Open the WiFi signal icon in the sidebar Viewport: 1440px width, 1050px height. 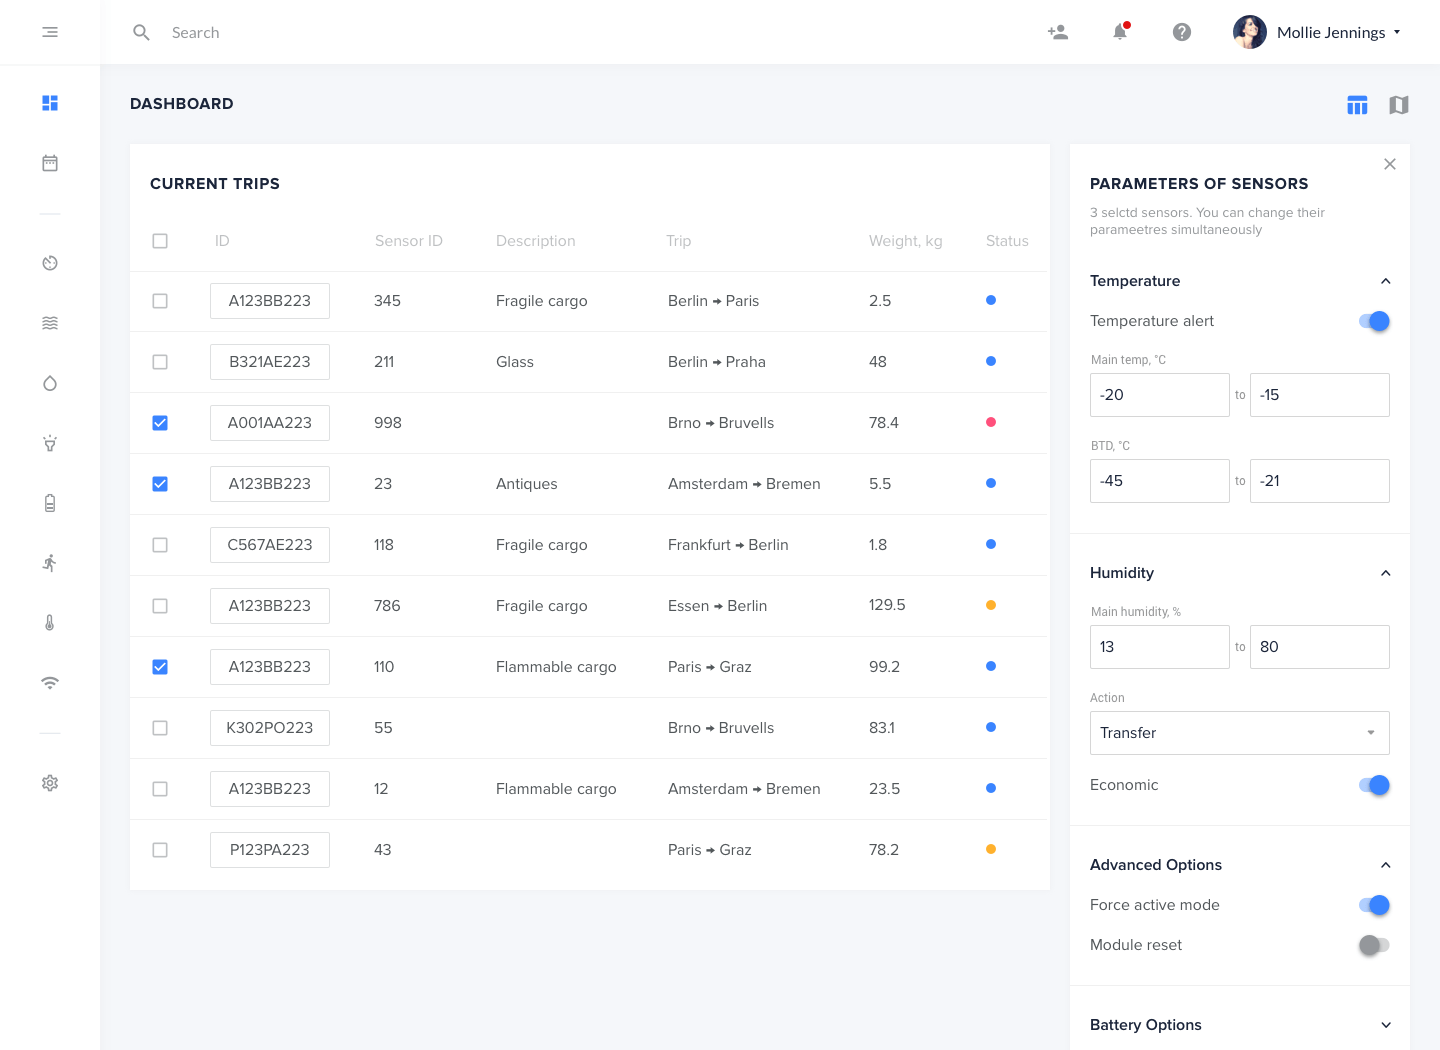(50, 683)
